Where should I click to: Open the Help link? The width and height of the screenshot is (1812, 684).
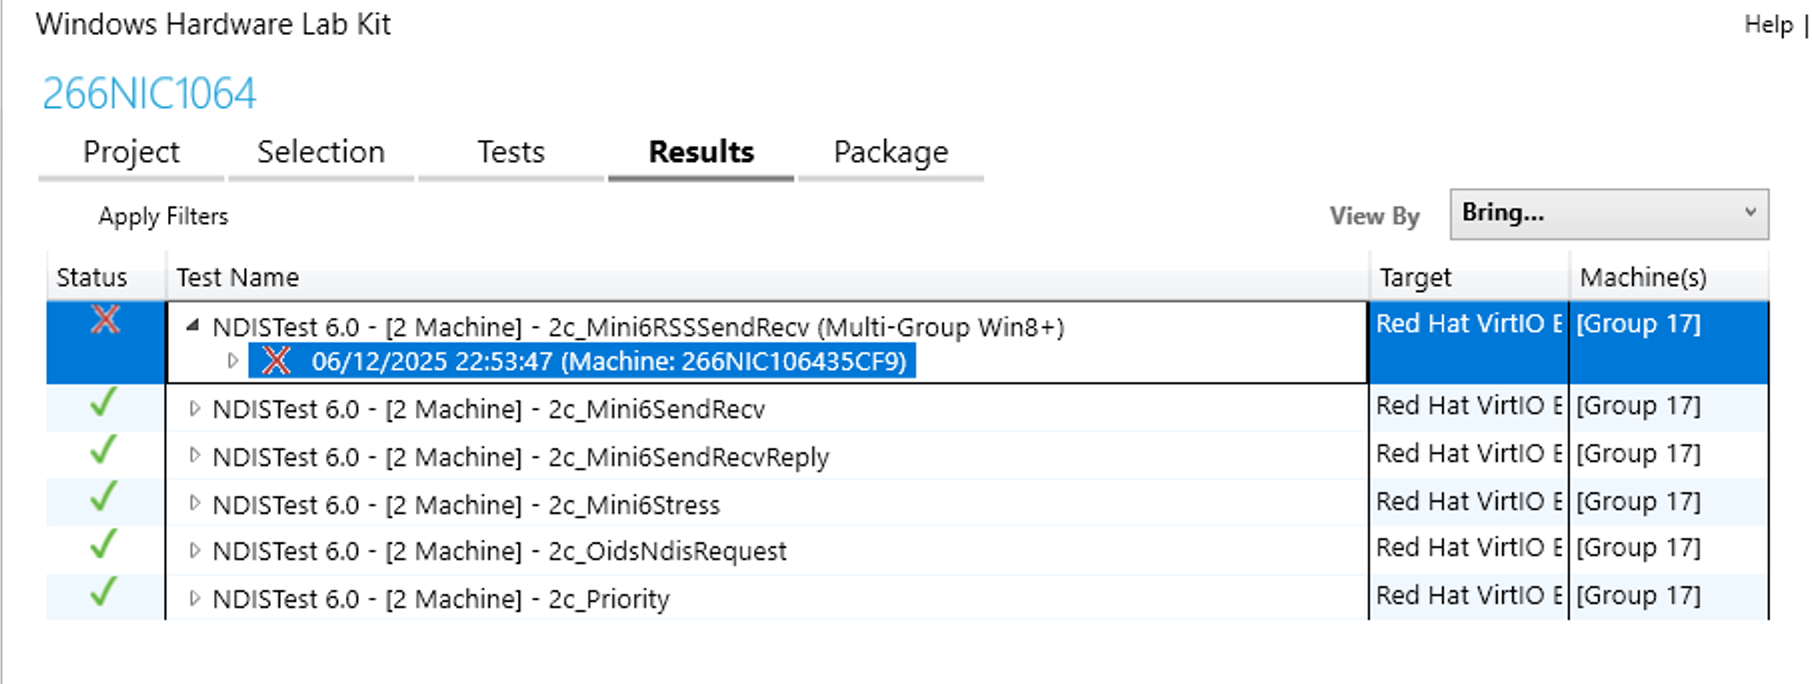[x=1768, y=25]
